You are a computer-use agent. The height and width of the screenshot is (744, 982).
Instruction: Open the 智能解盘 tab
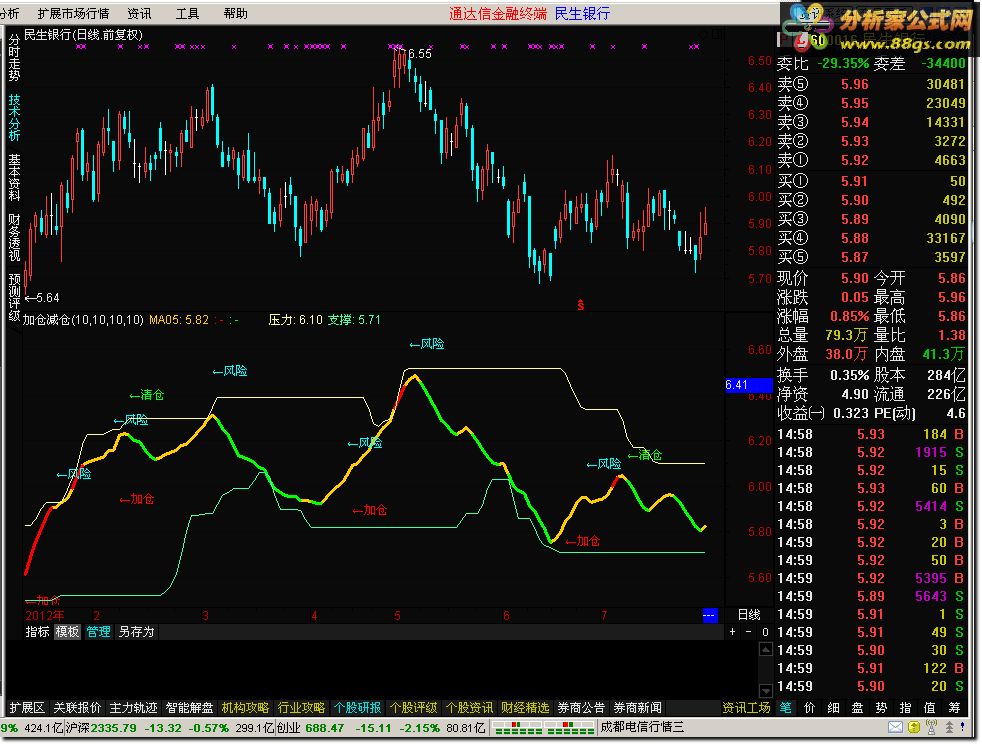point(189,708)
